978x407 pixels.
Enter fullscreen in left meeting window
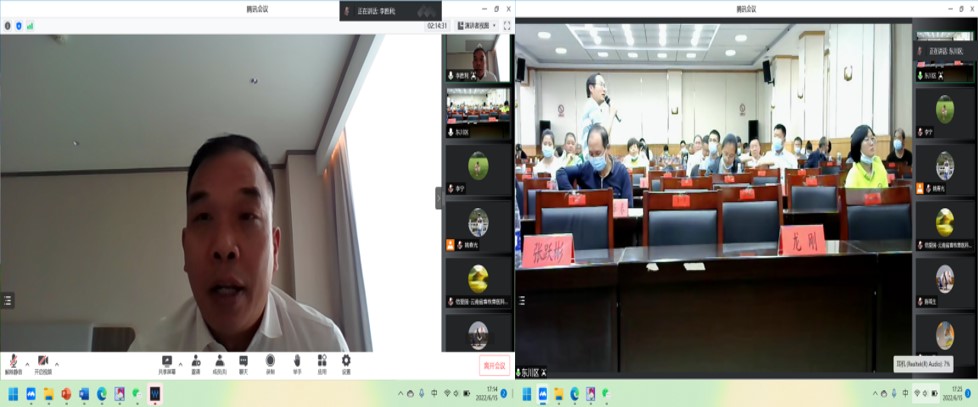[506, 26]
